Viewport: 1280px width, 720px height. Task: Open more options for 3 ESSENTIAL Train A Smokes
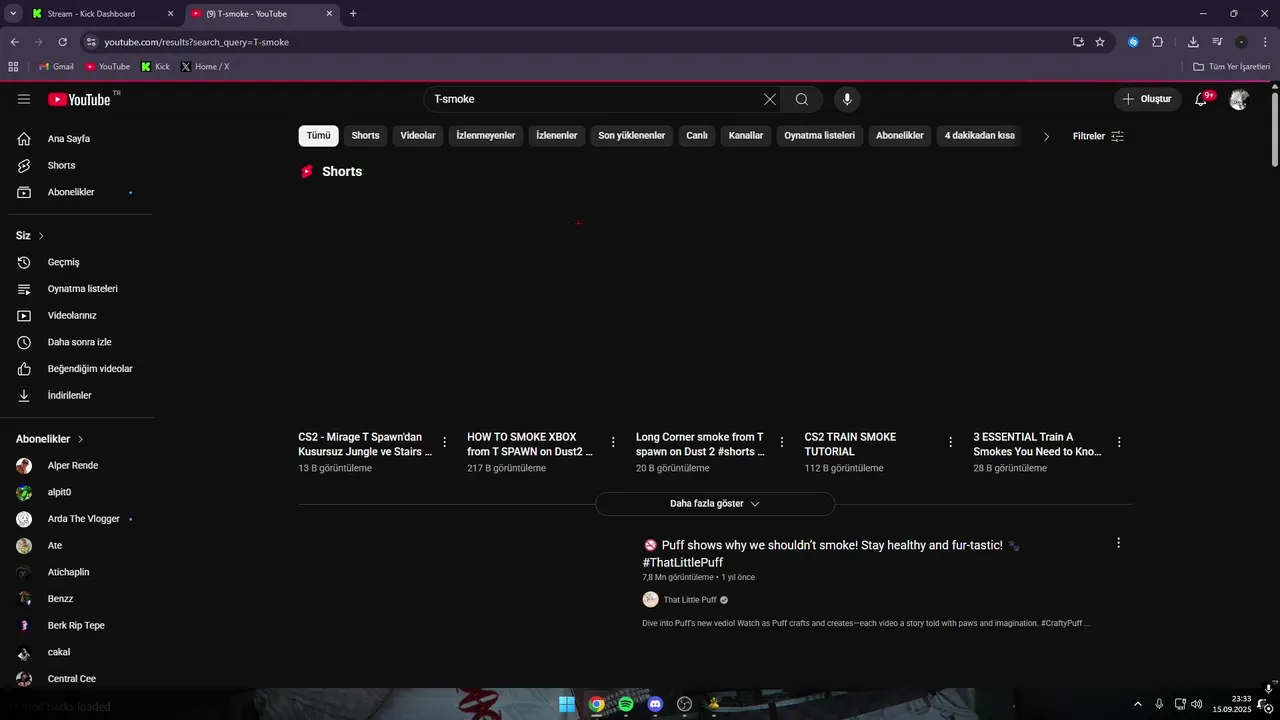point(1119,442)
